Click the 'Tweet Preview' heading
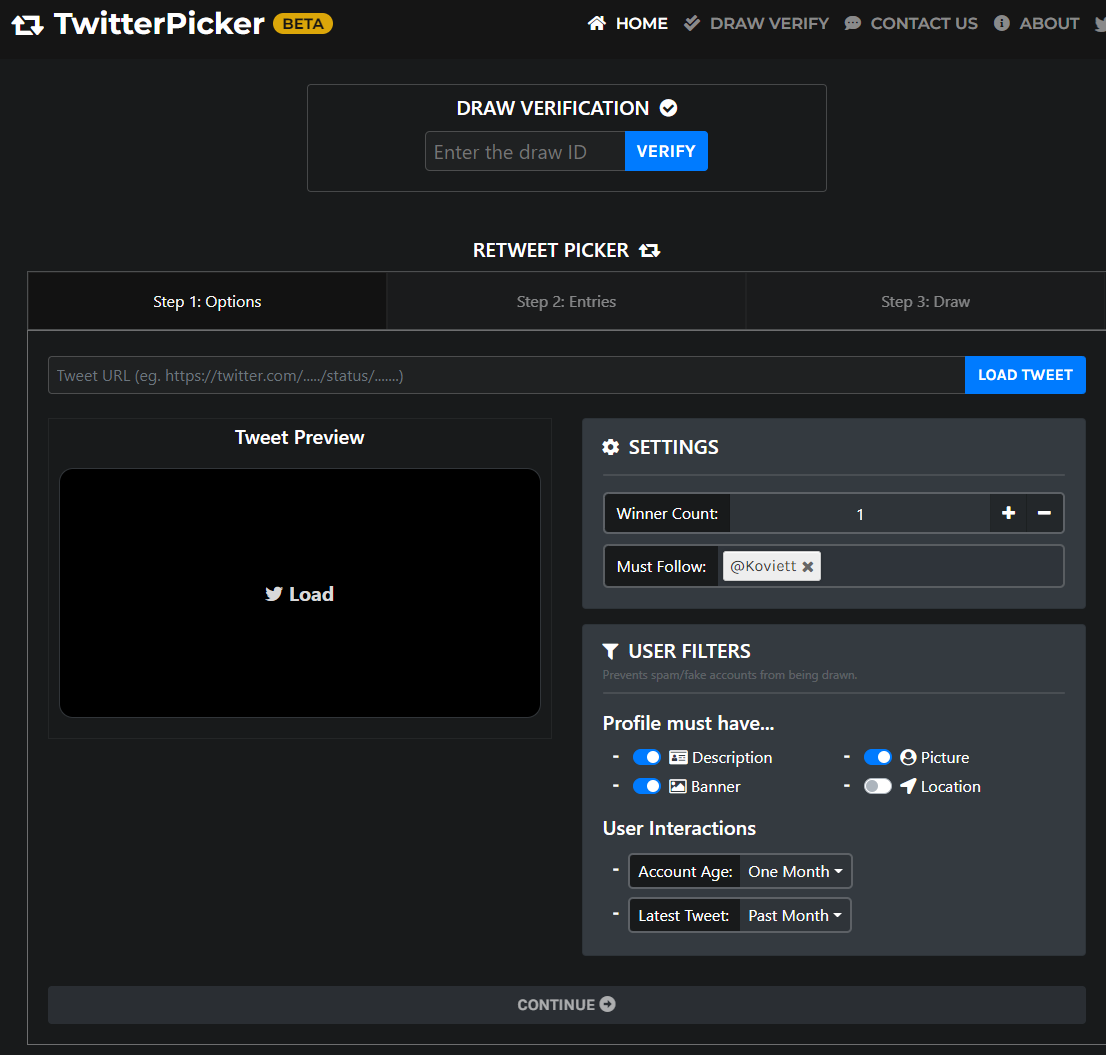This screenshot has width=1106, height=1055. coord(300,437)
